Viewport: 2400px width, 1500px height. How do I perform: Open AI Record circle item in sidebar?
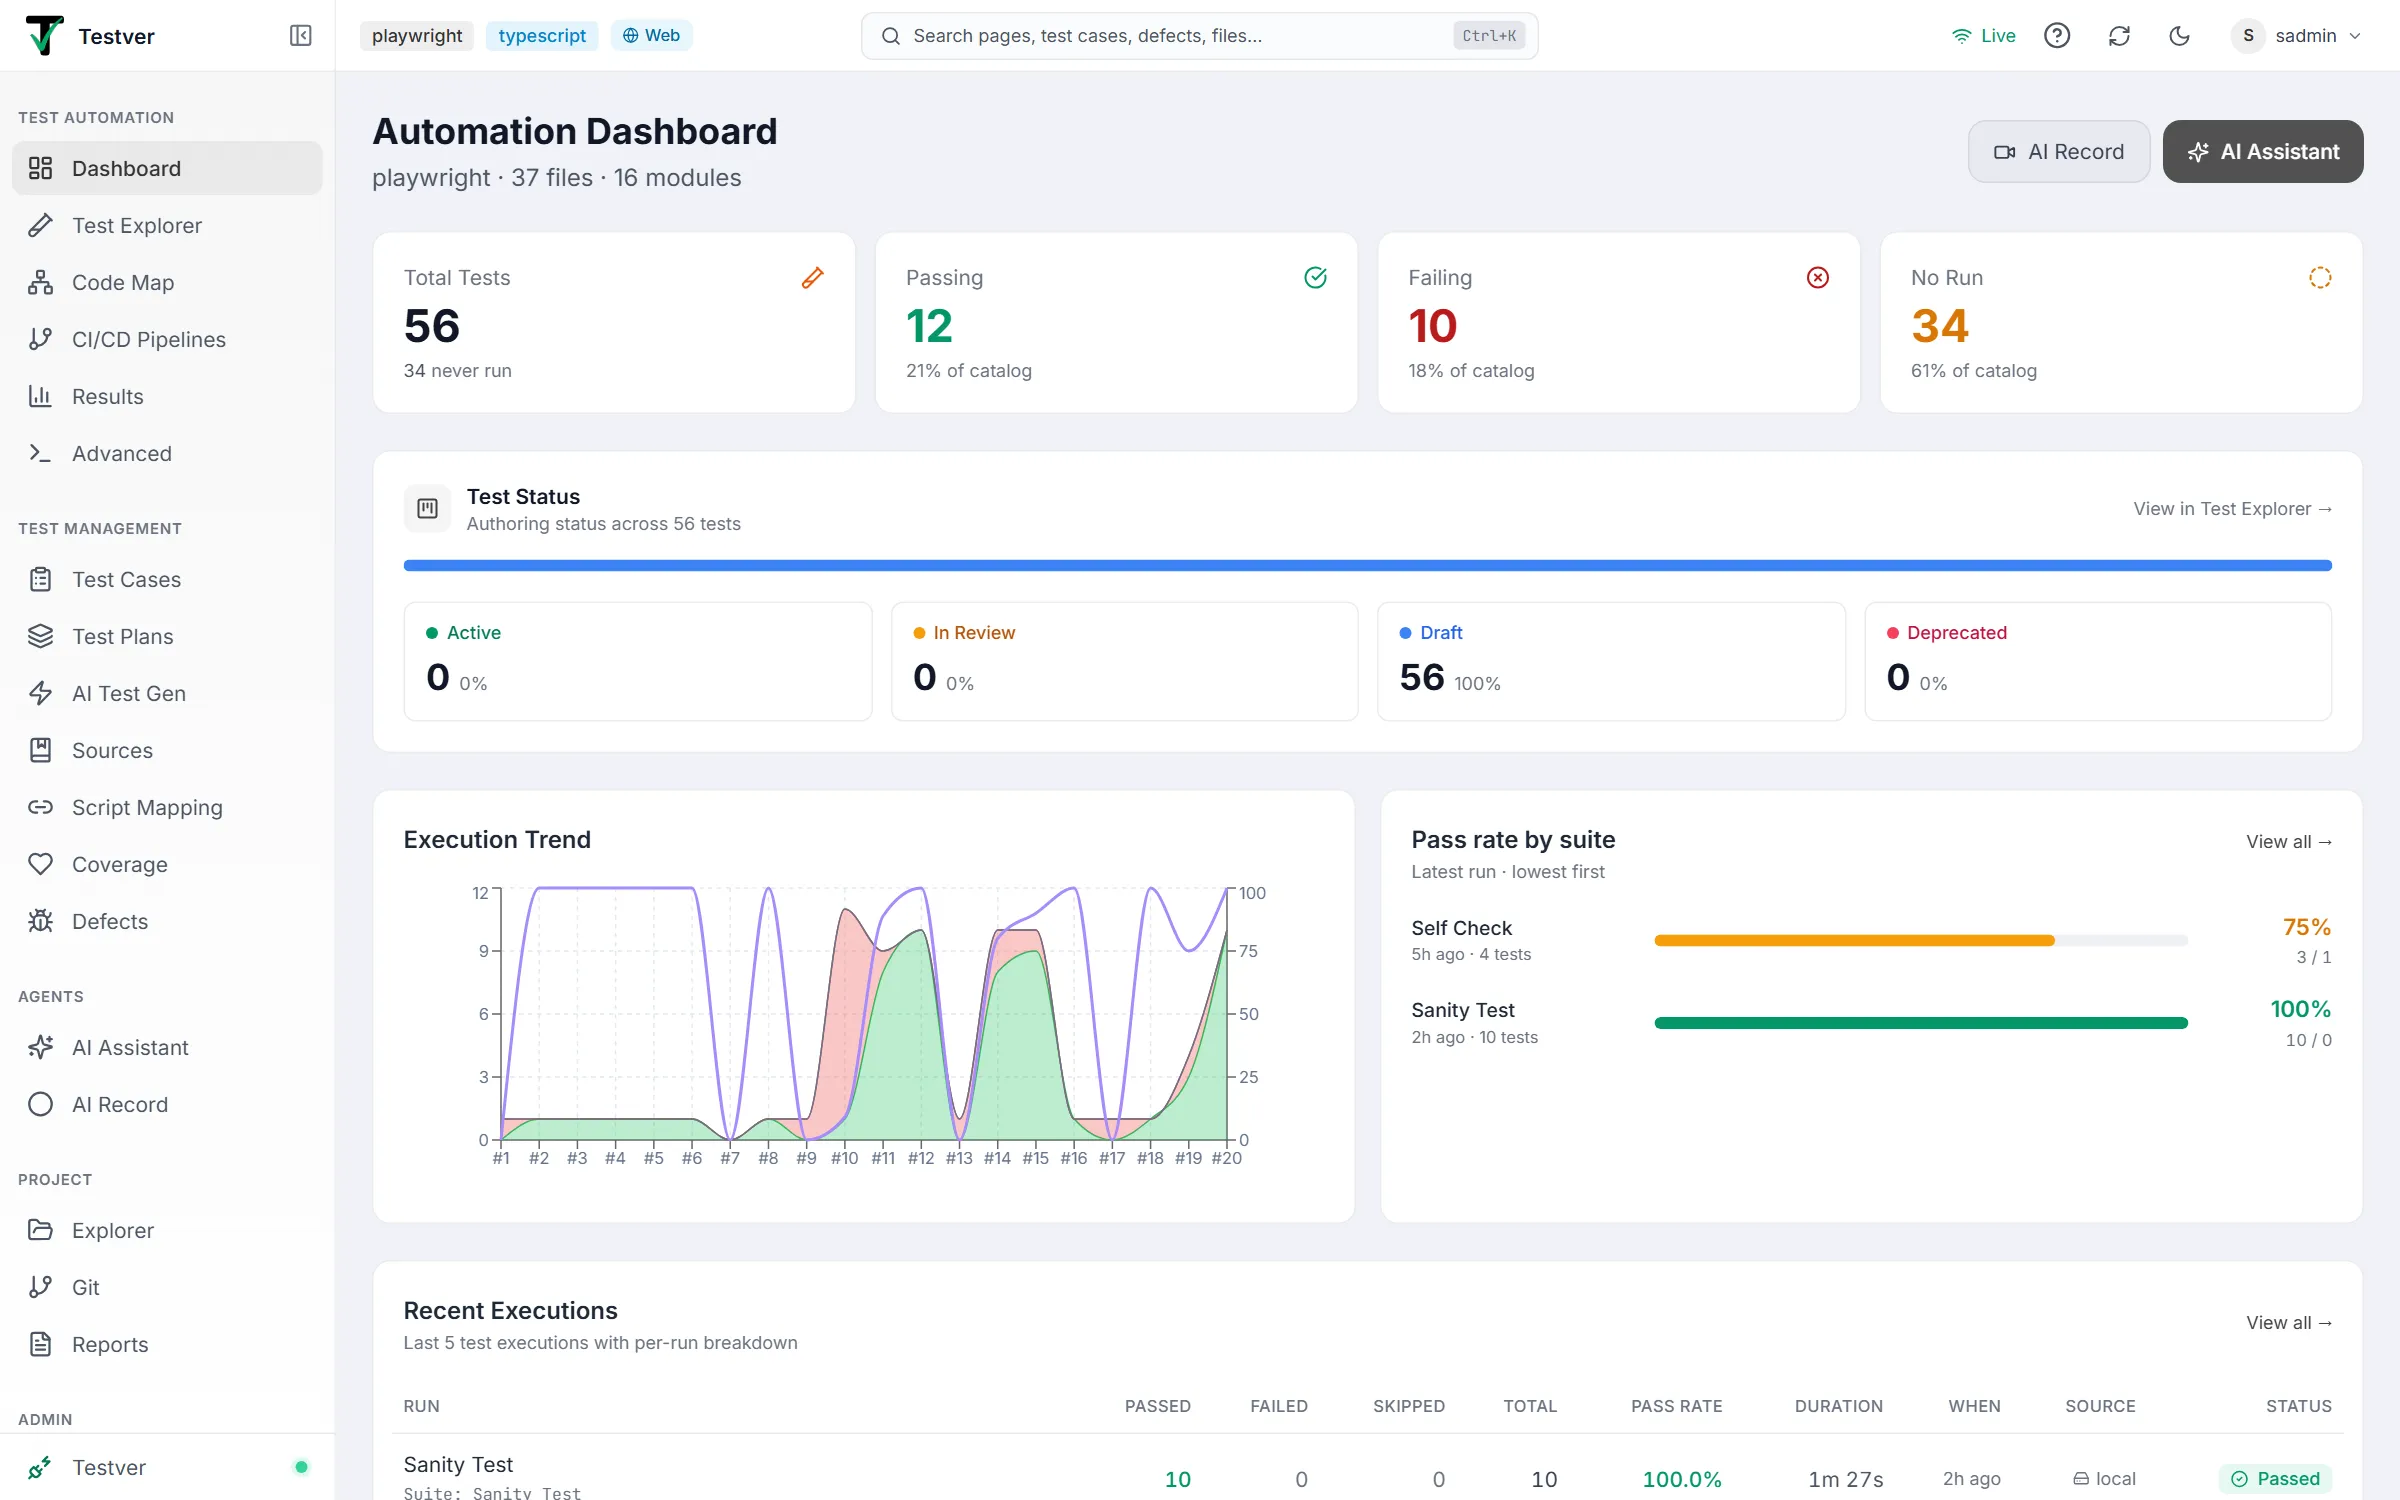[x=167, y=1104]
